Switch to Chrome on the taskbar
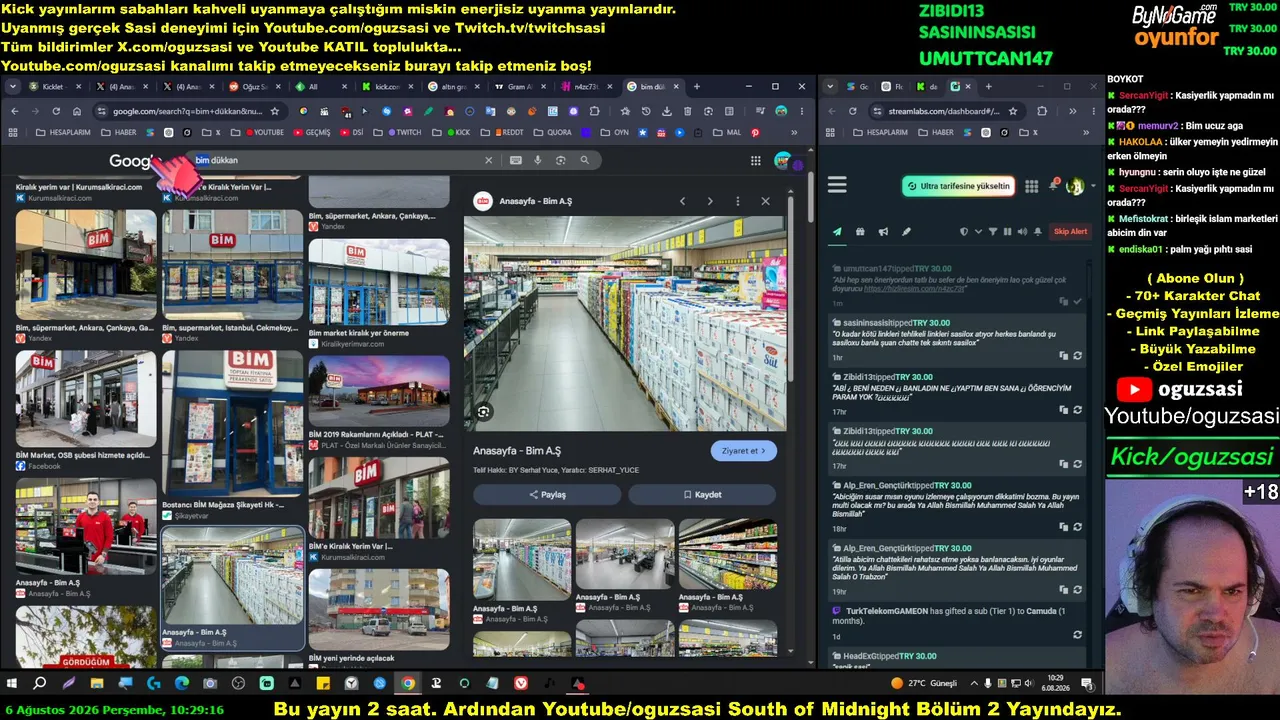Viewport: 1280px width, 720px height. pyautogui.click(x=408, y=684)
